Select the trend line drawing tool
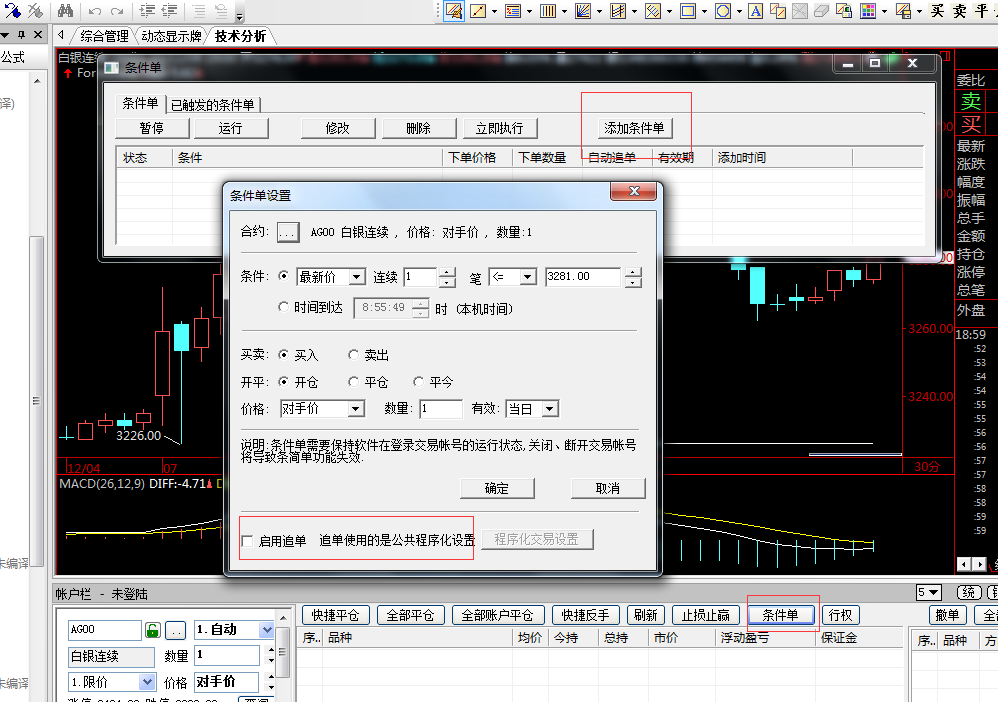 coord(478,11)
